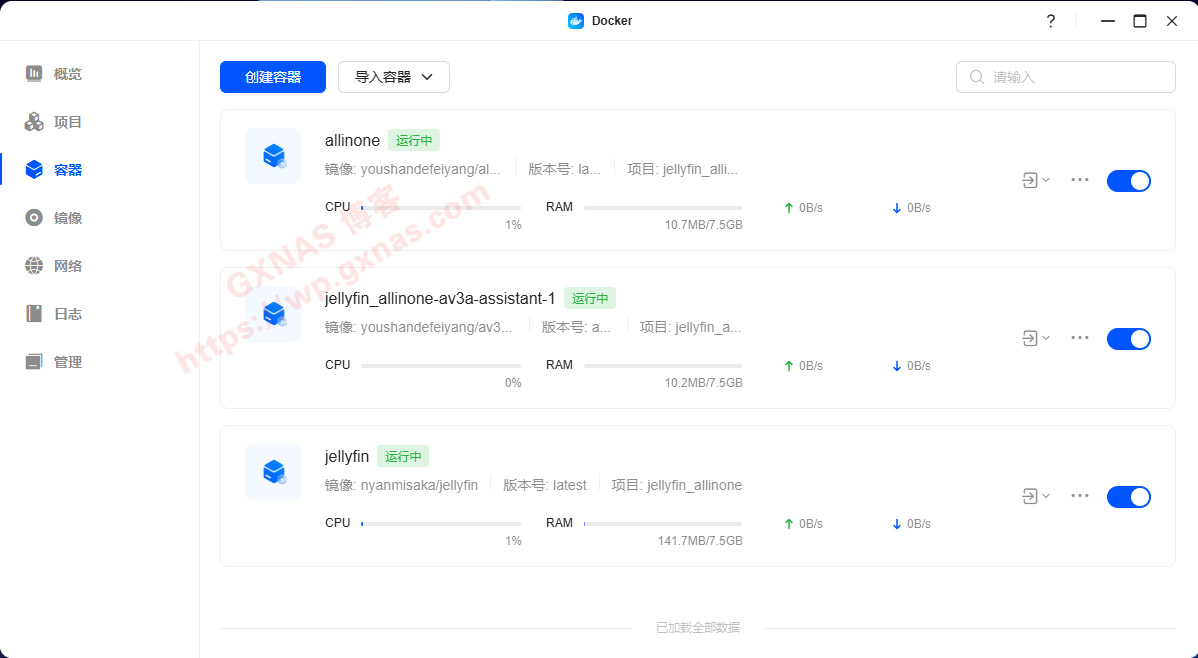Click the jellyfin container cube icon

pyautogui.click(x=273, y=472)
